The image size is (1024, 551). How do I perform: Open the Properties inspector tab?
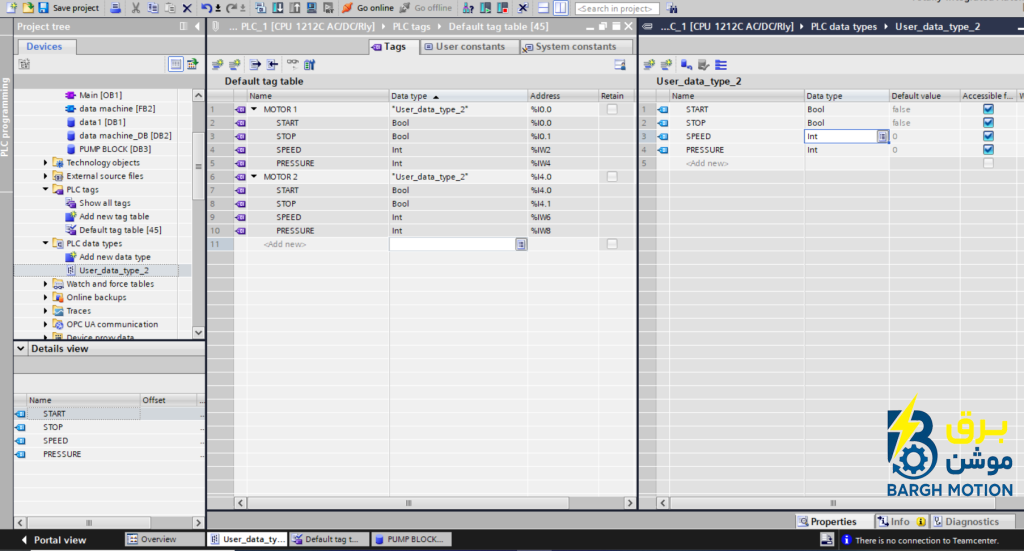[827, 522]
